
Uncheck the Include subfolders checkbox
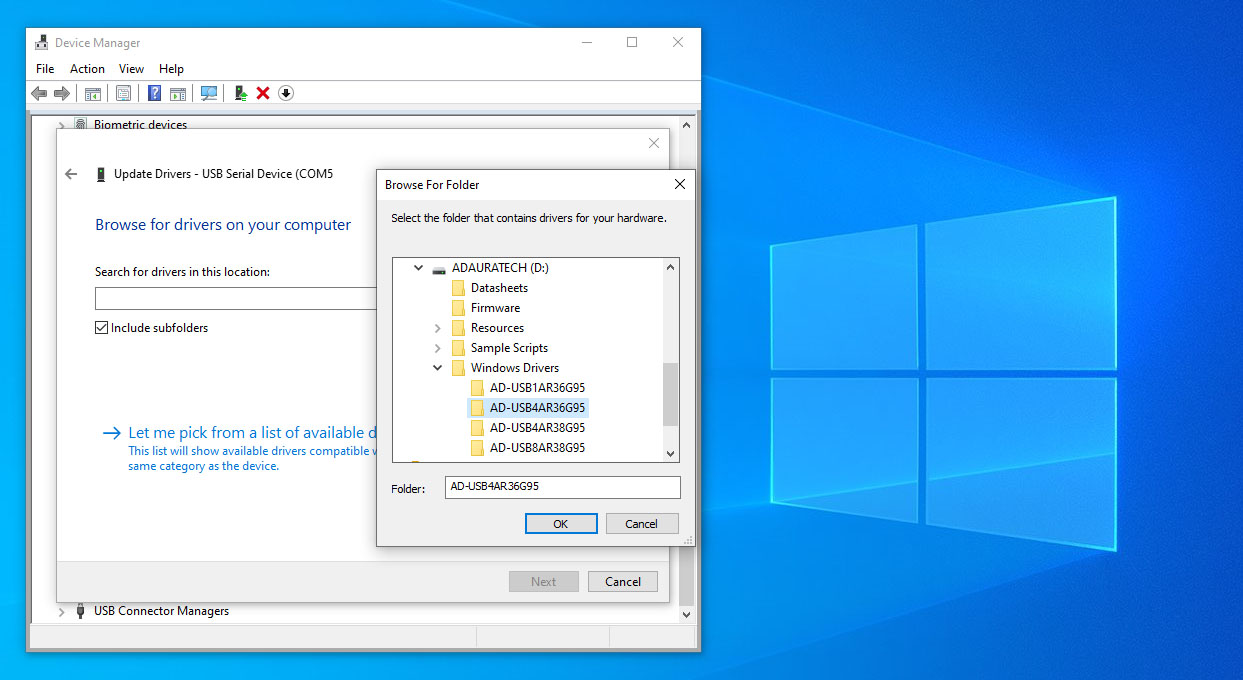click(x=101, y=328)
